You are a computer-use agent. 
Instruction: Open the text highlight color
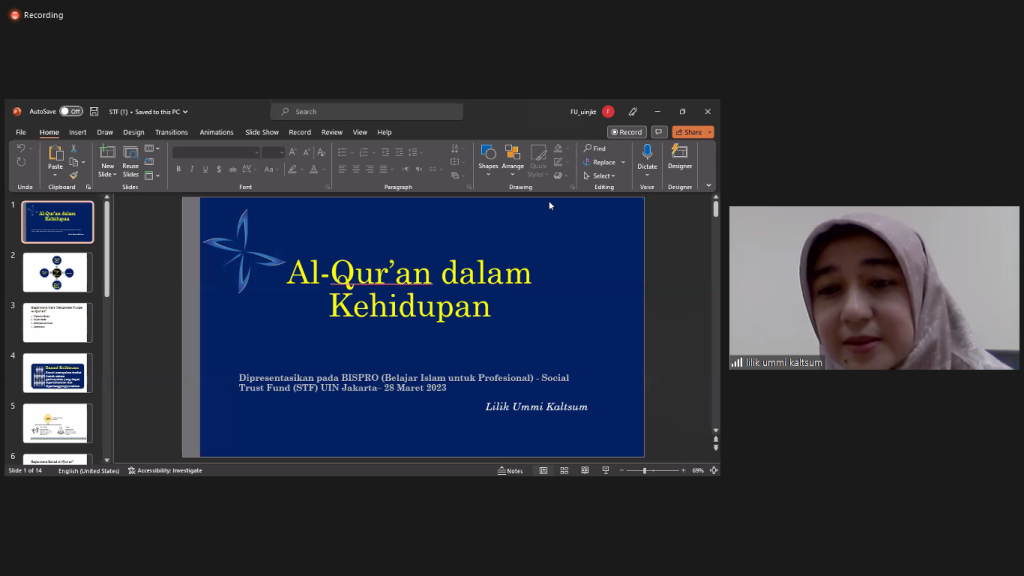[293, 169]
